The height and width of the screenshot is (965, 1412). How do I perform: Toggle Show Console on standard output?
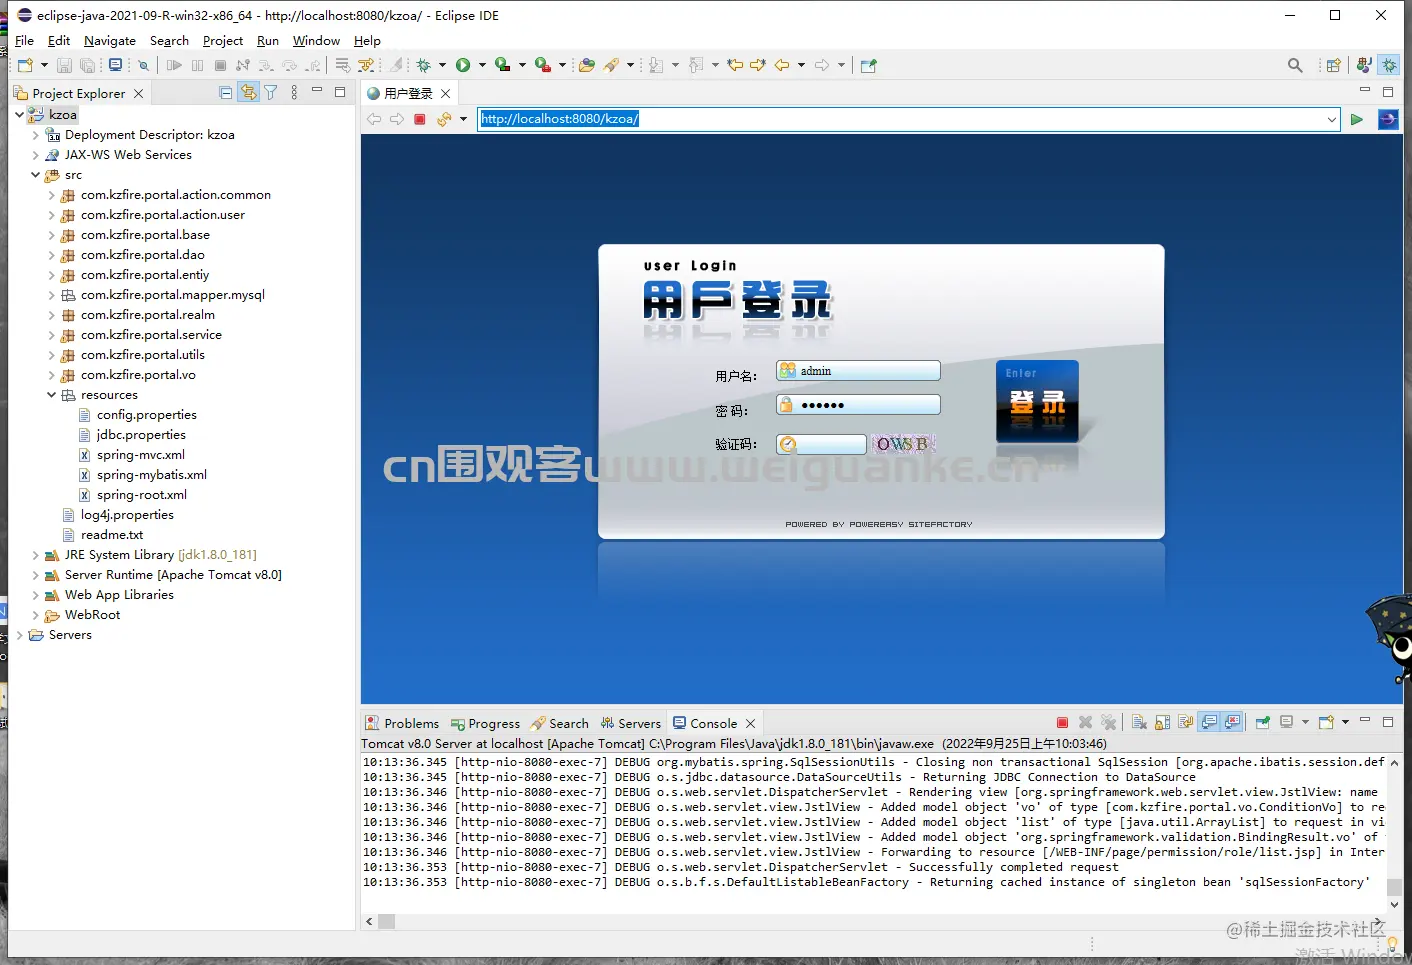click(1209, 722)
